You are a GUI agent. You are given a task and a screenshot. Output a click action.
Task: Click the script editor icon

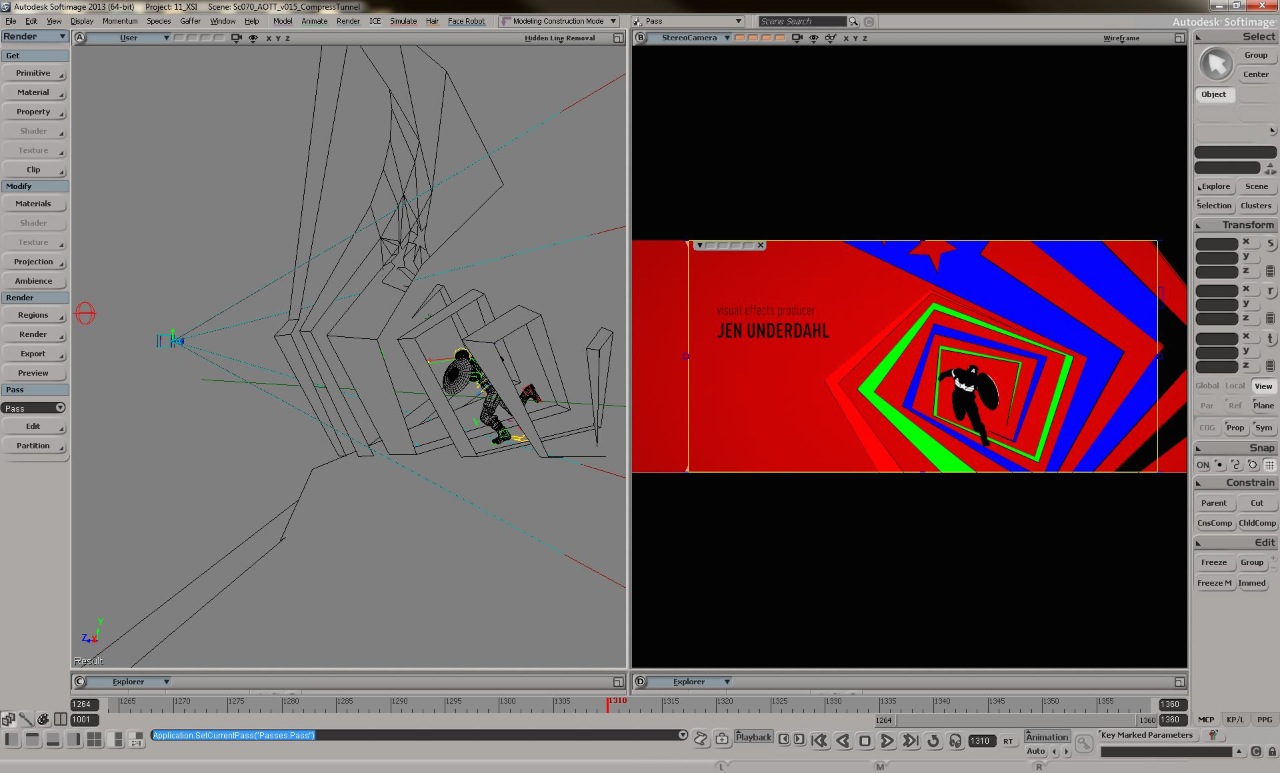click(x=701, y=739)
